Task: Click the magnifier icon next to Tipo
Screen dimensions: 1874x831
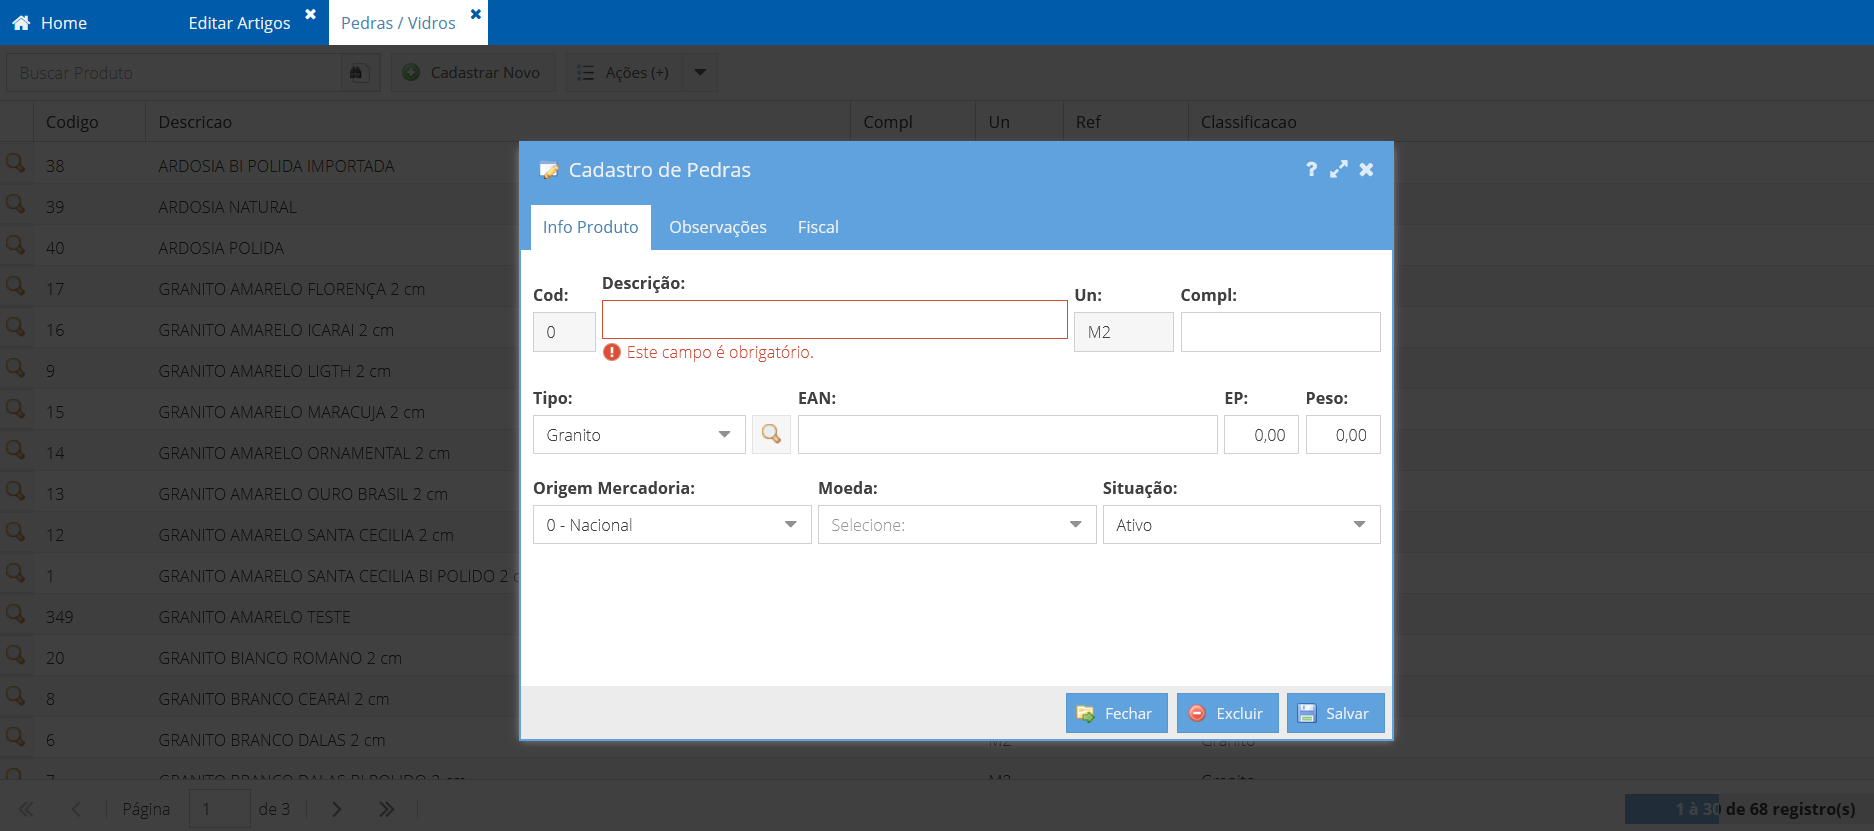Action: 771,434
